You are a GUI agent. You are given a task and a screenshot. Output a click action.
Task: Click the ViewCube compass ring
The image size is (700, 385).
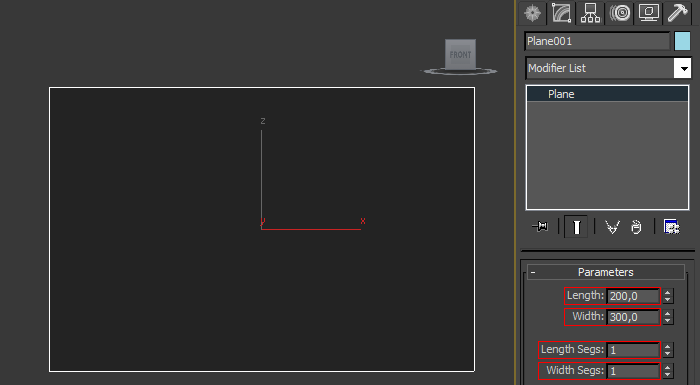(460, 71)
